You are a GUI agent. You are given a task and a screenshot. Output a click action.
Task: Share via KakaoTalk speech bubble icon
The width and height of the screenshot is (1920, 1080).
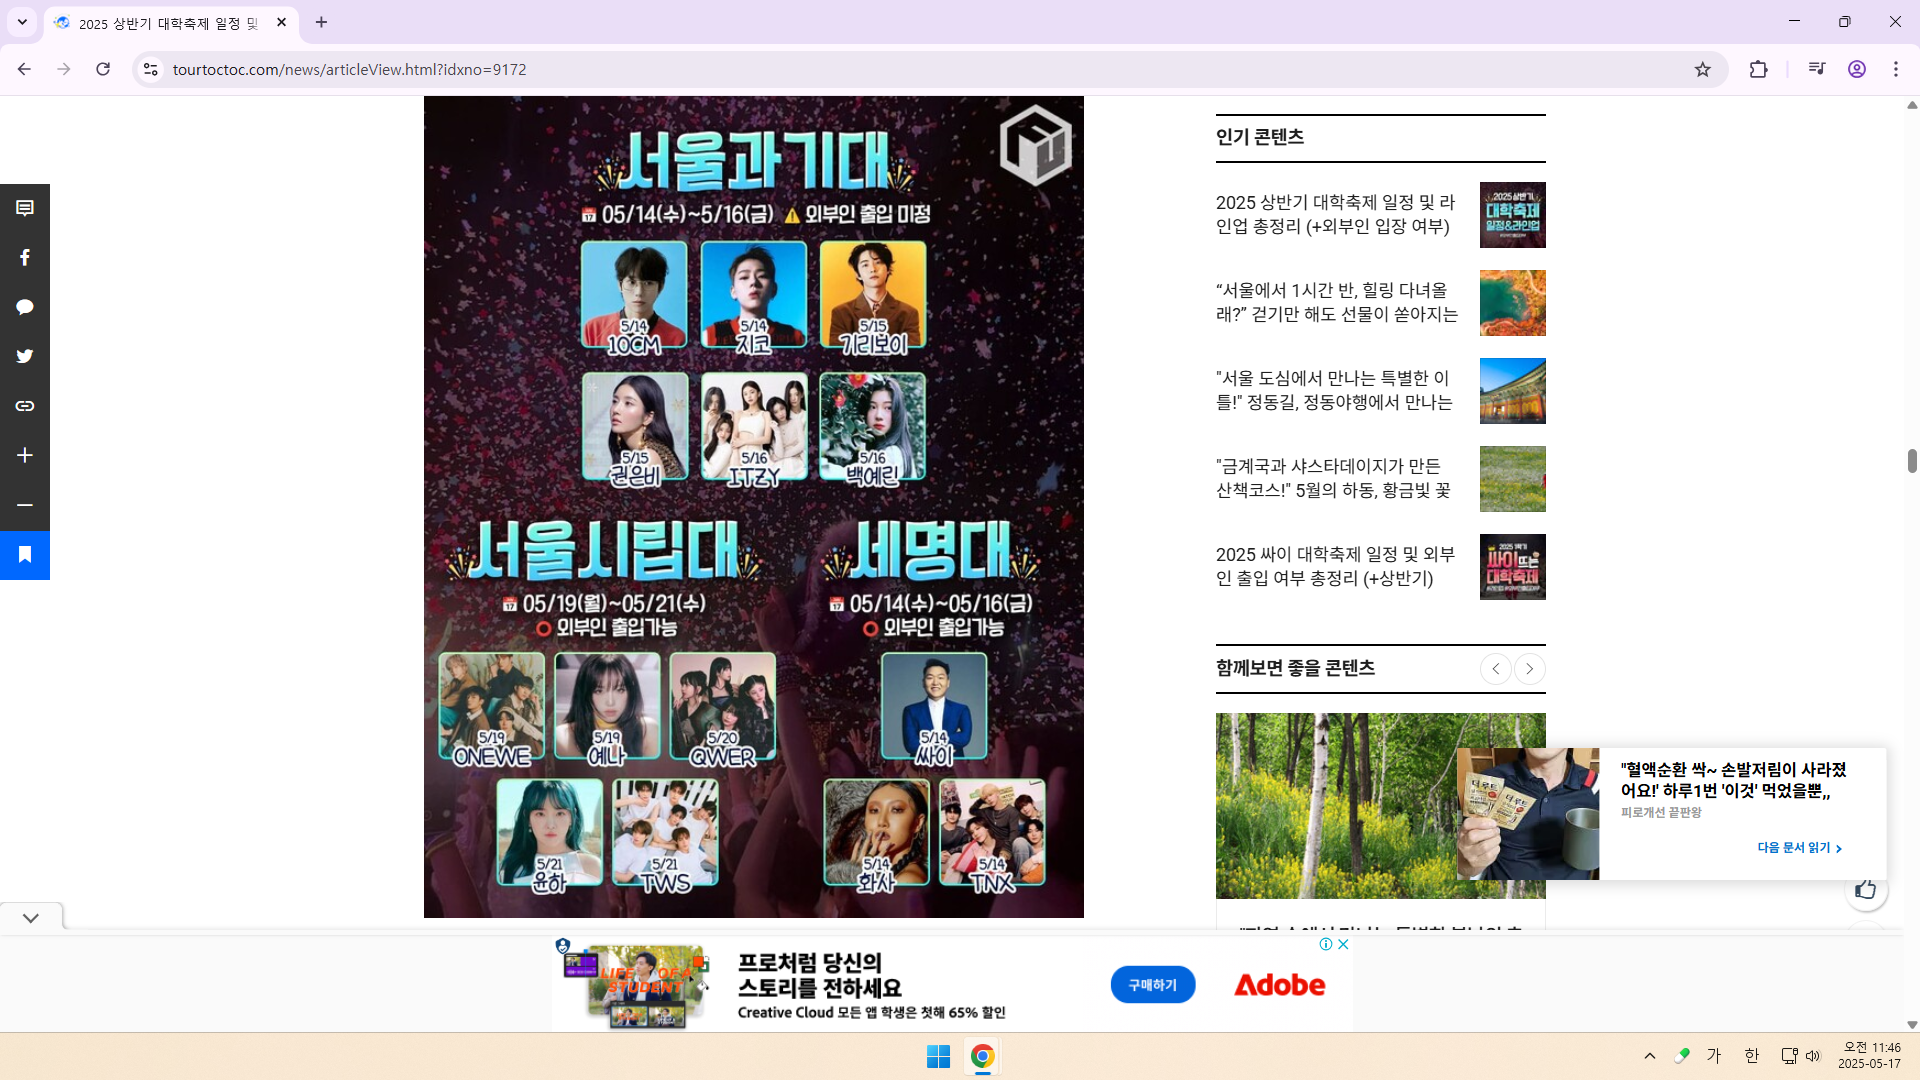coord(25,307)
